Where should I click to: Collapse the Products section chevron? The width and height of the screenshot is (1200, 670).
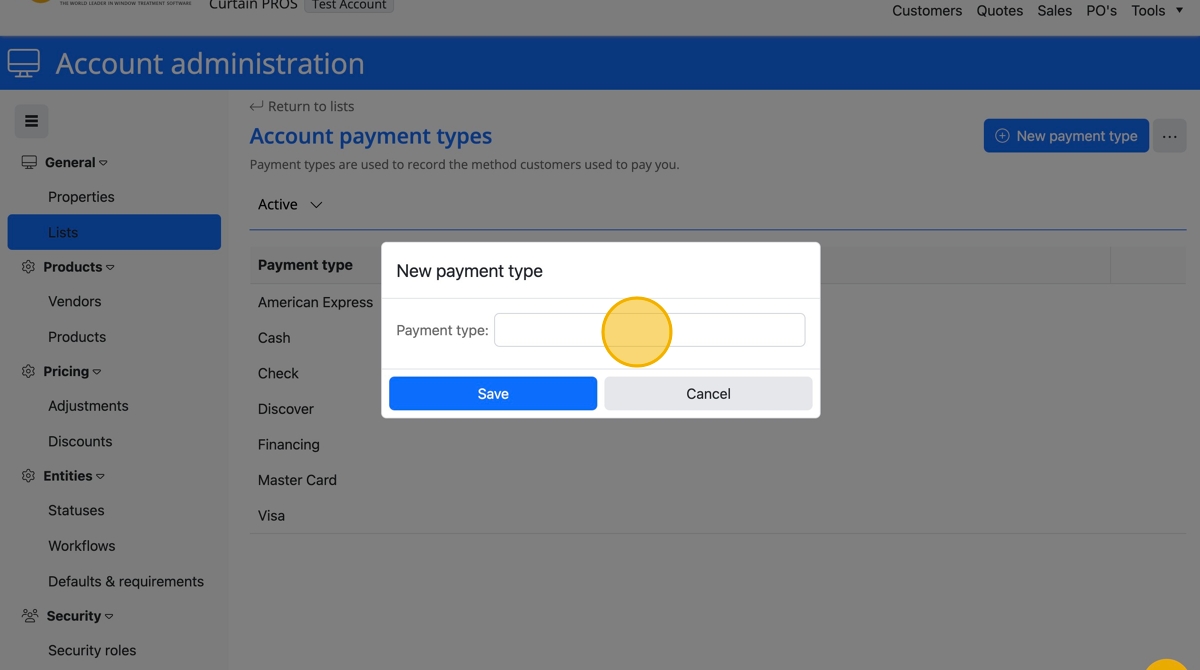click(110, 268)
